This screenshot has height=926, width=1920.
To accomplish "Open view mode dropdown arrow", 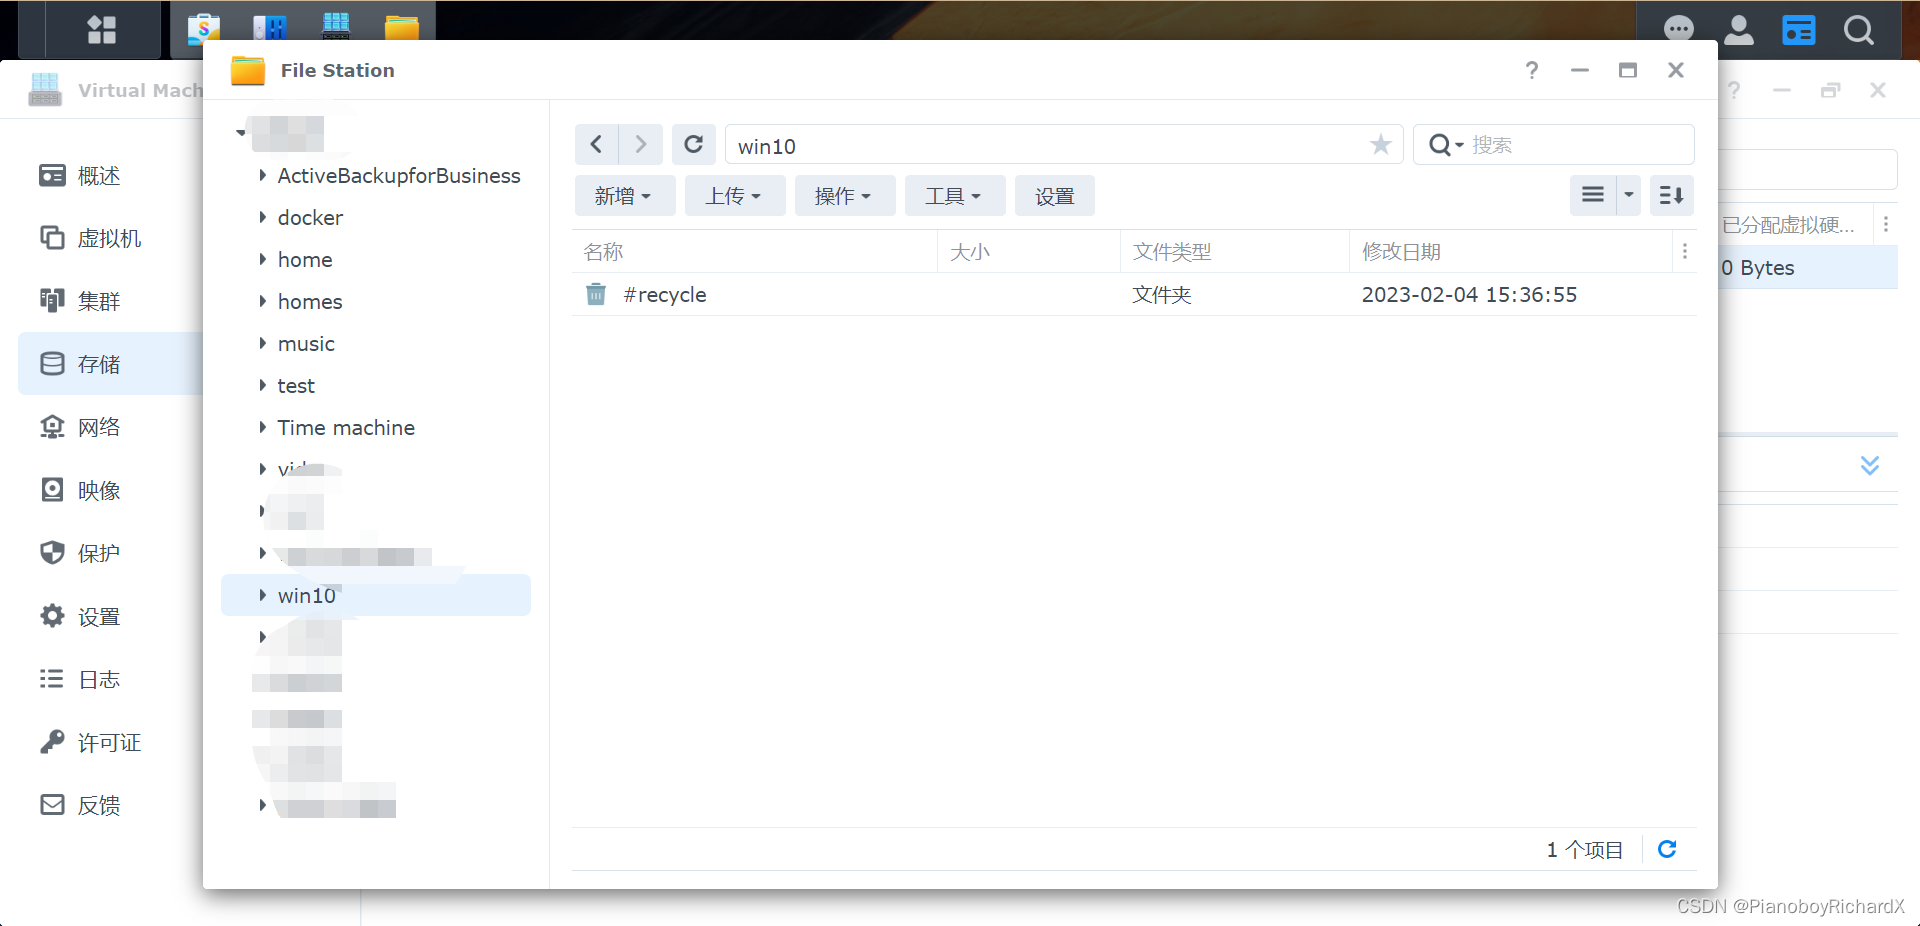I will click(1629, 195).
